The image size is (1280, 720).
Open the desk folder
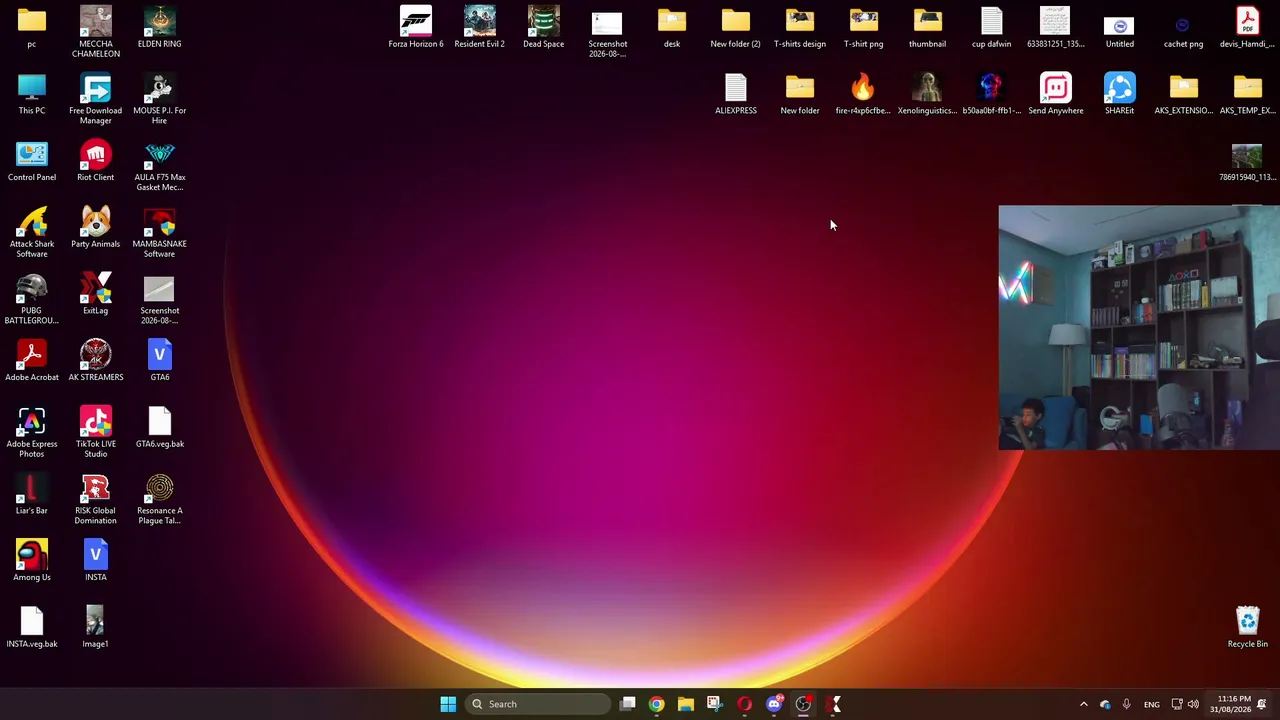point(672,28)
